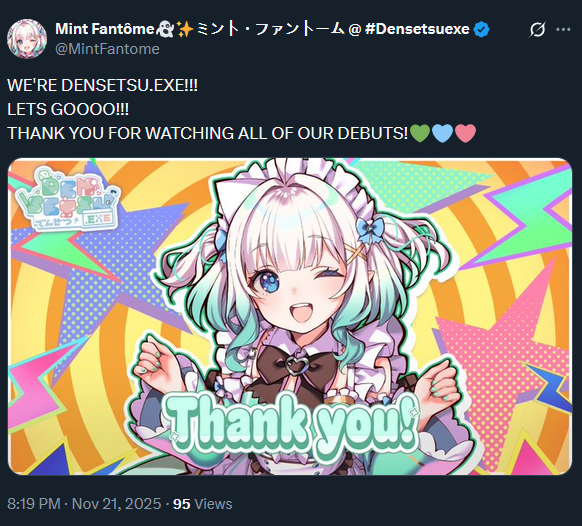Open the attached Thank you artwork image
Viewport: 582px width, 526px height.
point(290,316)
